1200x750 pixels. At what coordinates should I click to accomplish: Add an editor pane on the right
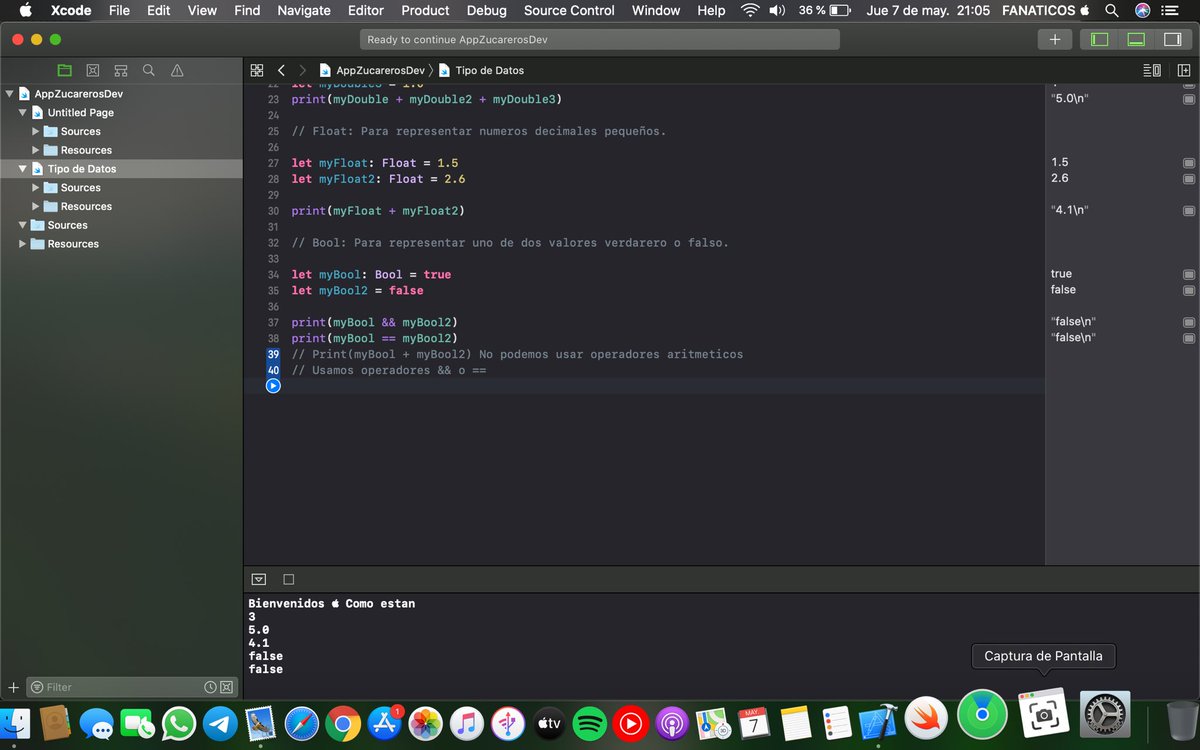1183,70
